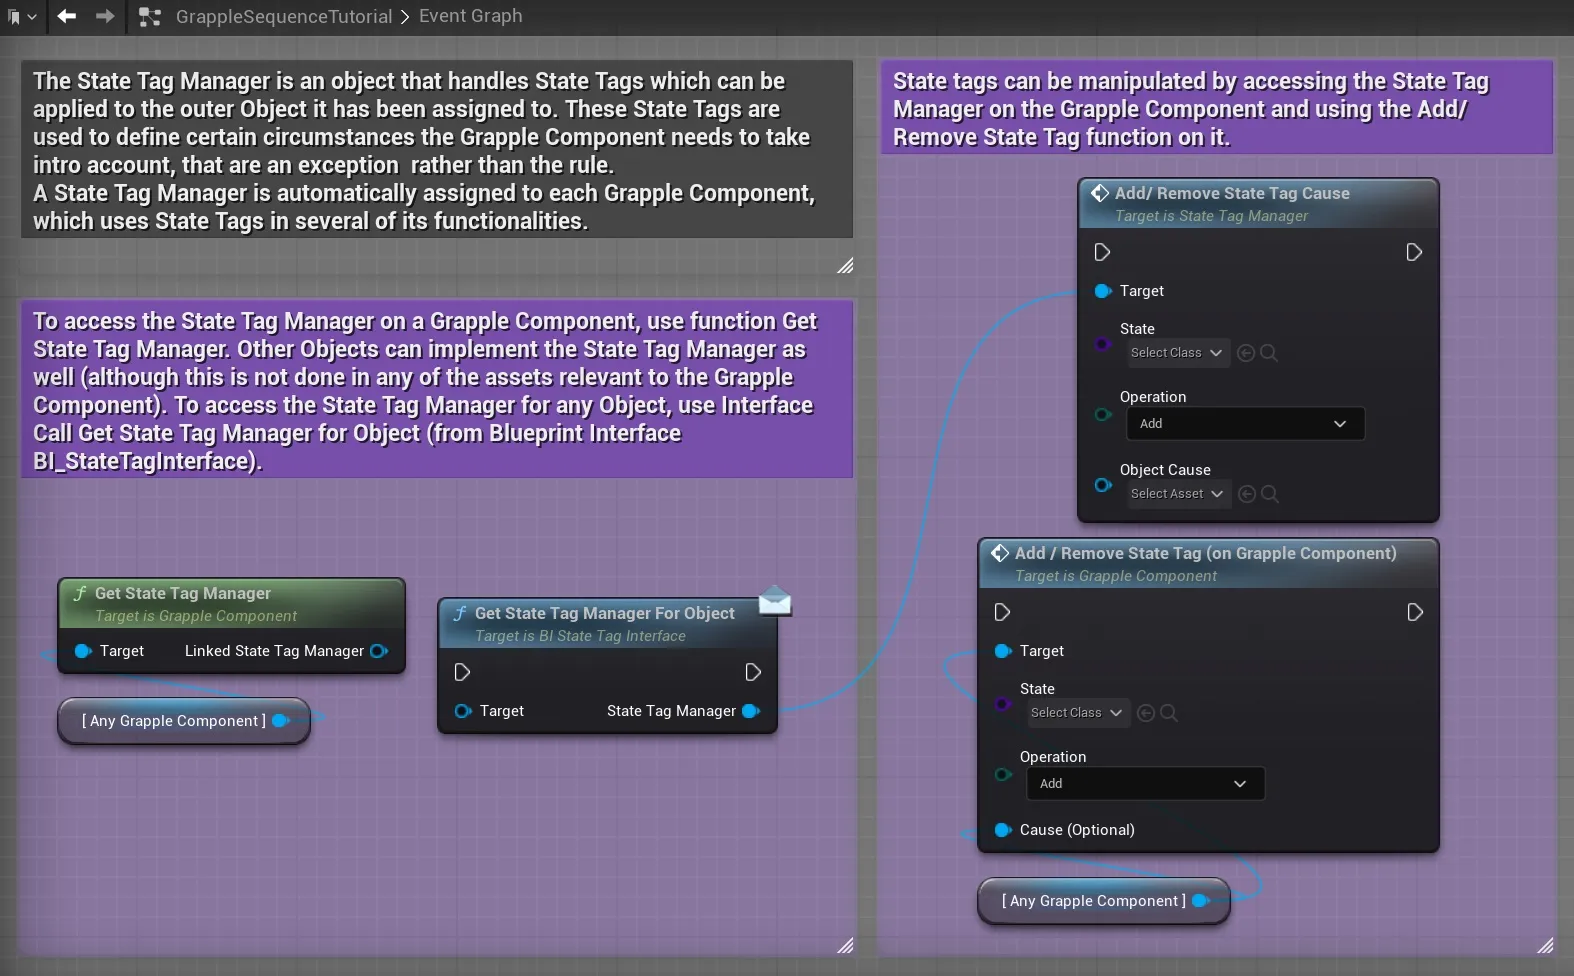The image size is (1574, 976).
Task: Open the bookmarks dropdown in toolbar
Action: point(21,17)
